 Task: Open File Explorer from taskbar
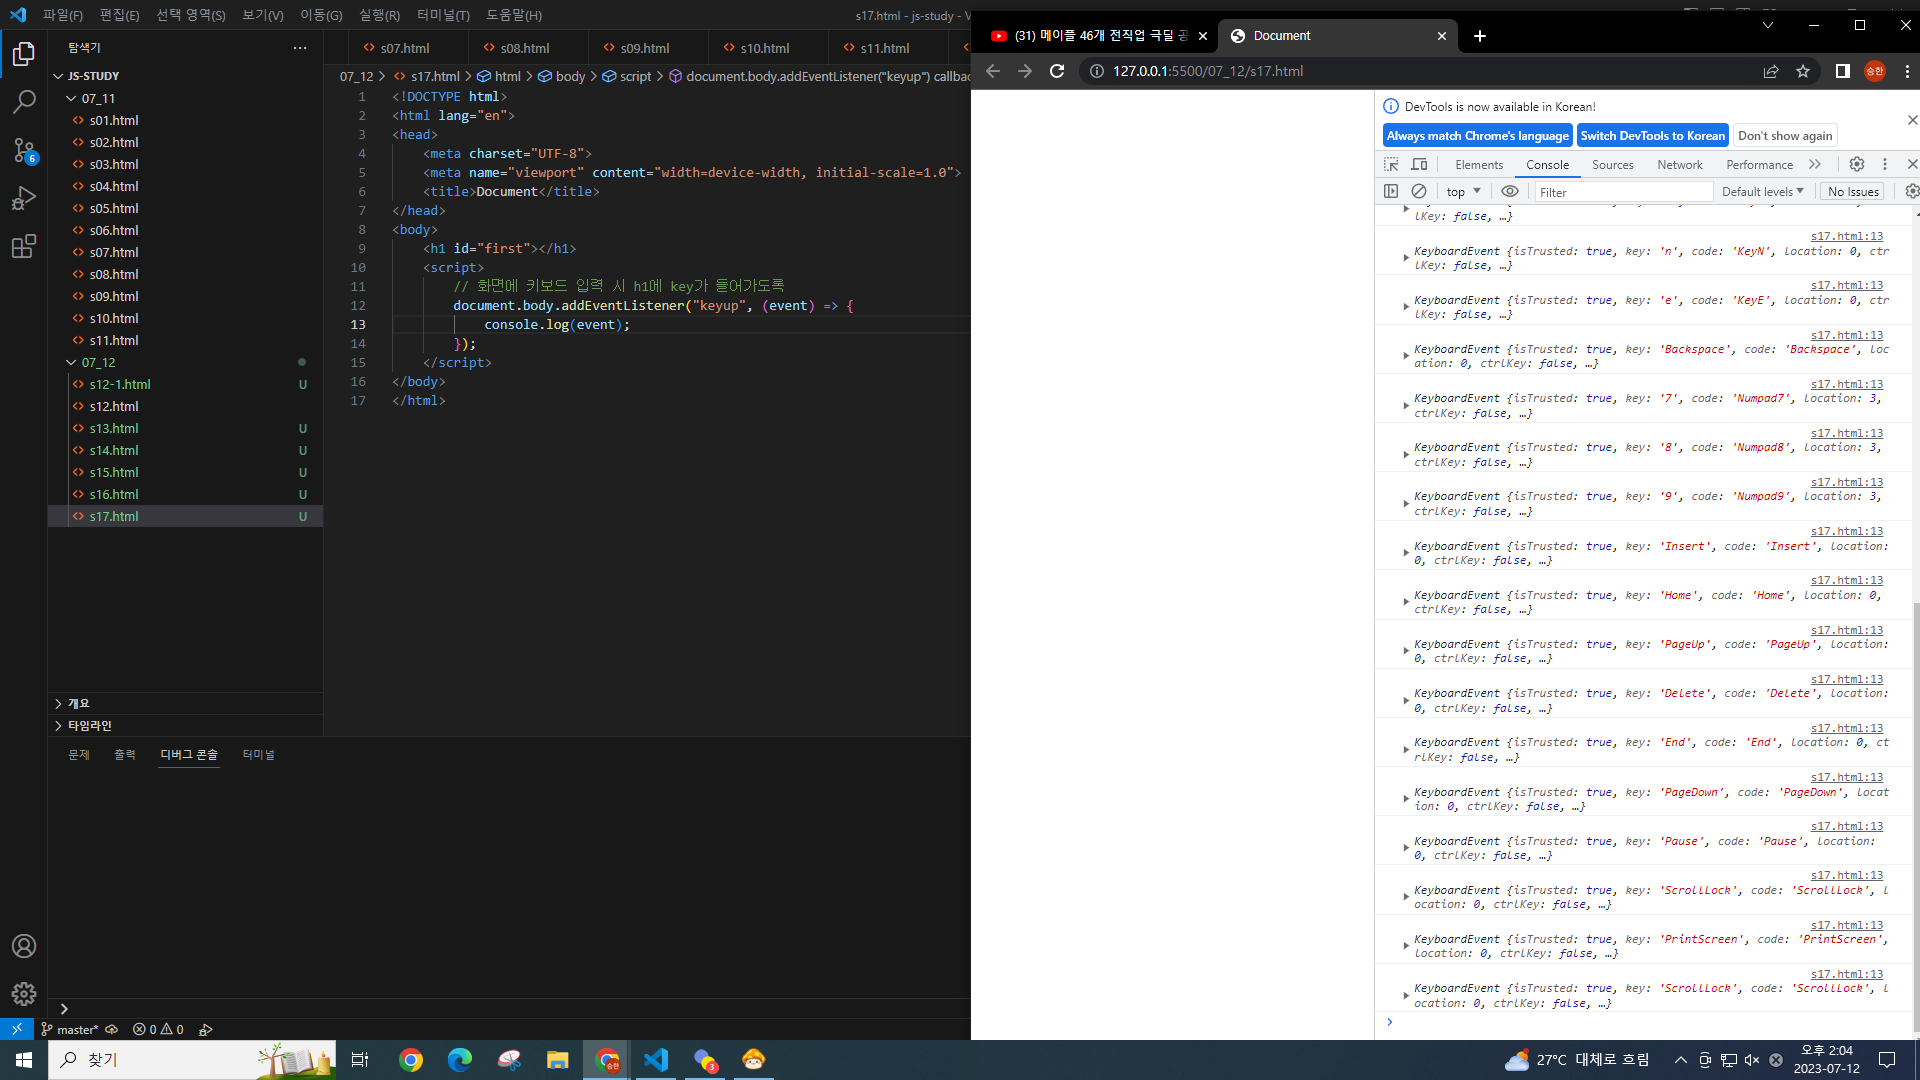(x=557, y=1059)
